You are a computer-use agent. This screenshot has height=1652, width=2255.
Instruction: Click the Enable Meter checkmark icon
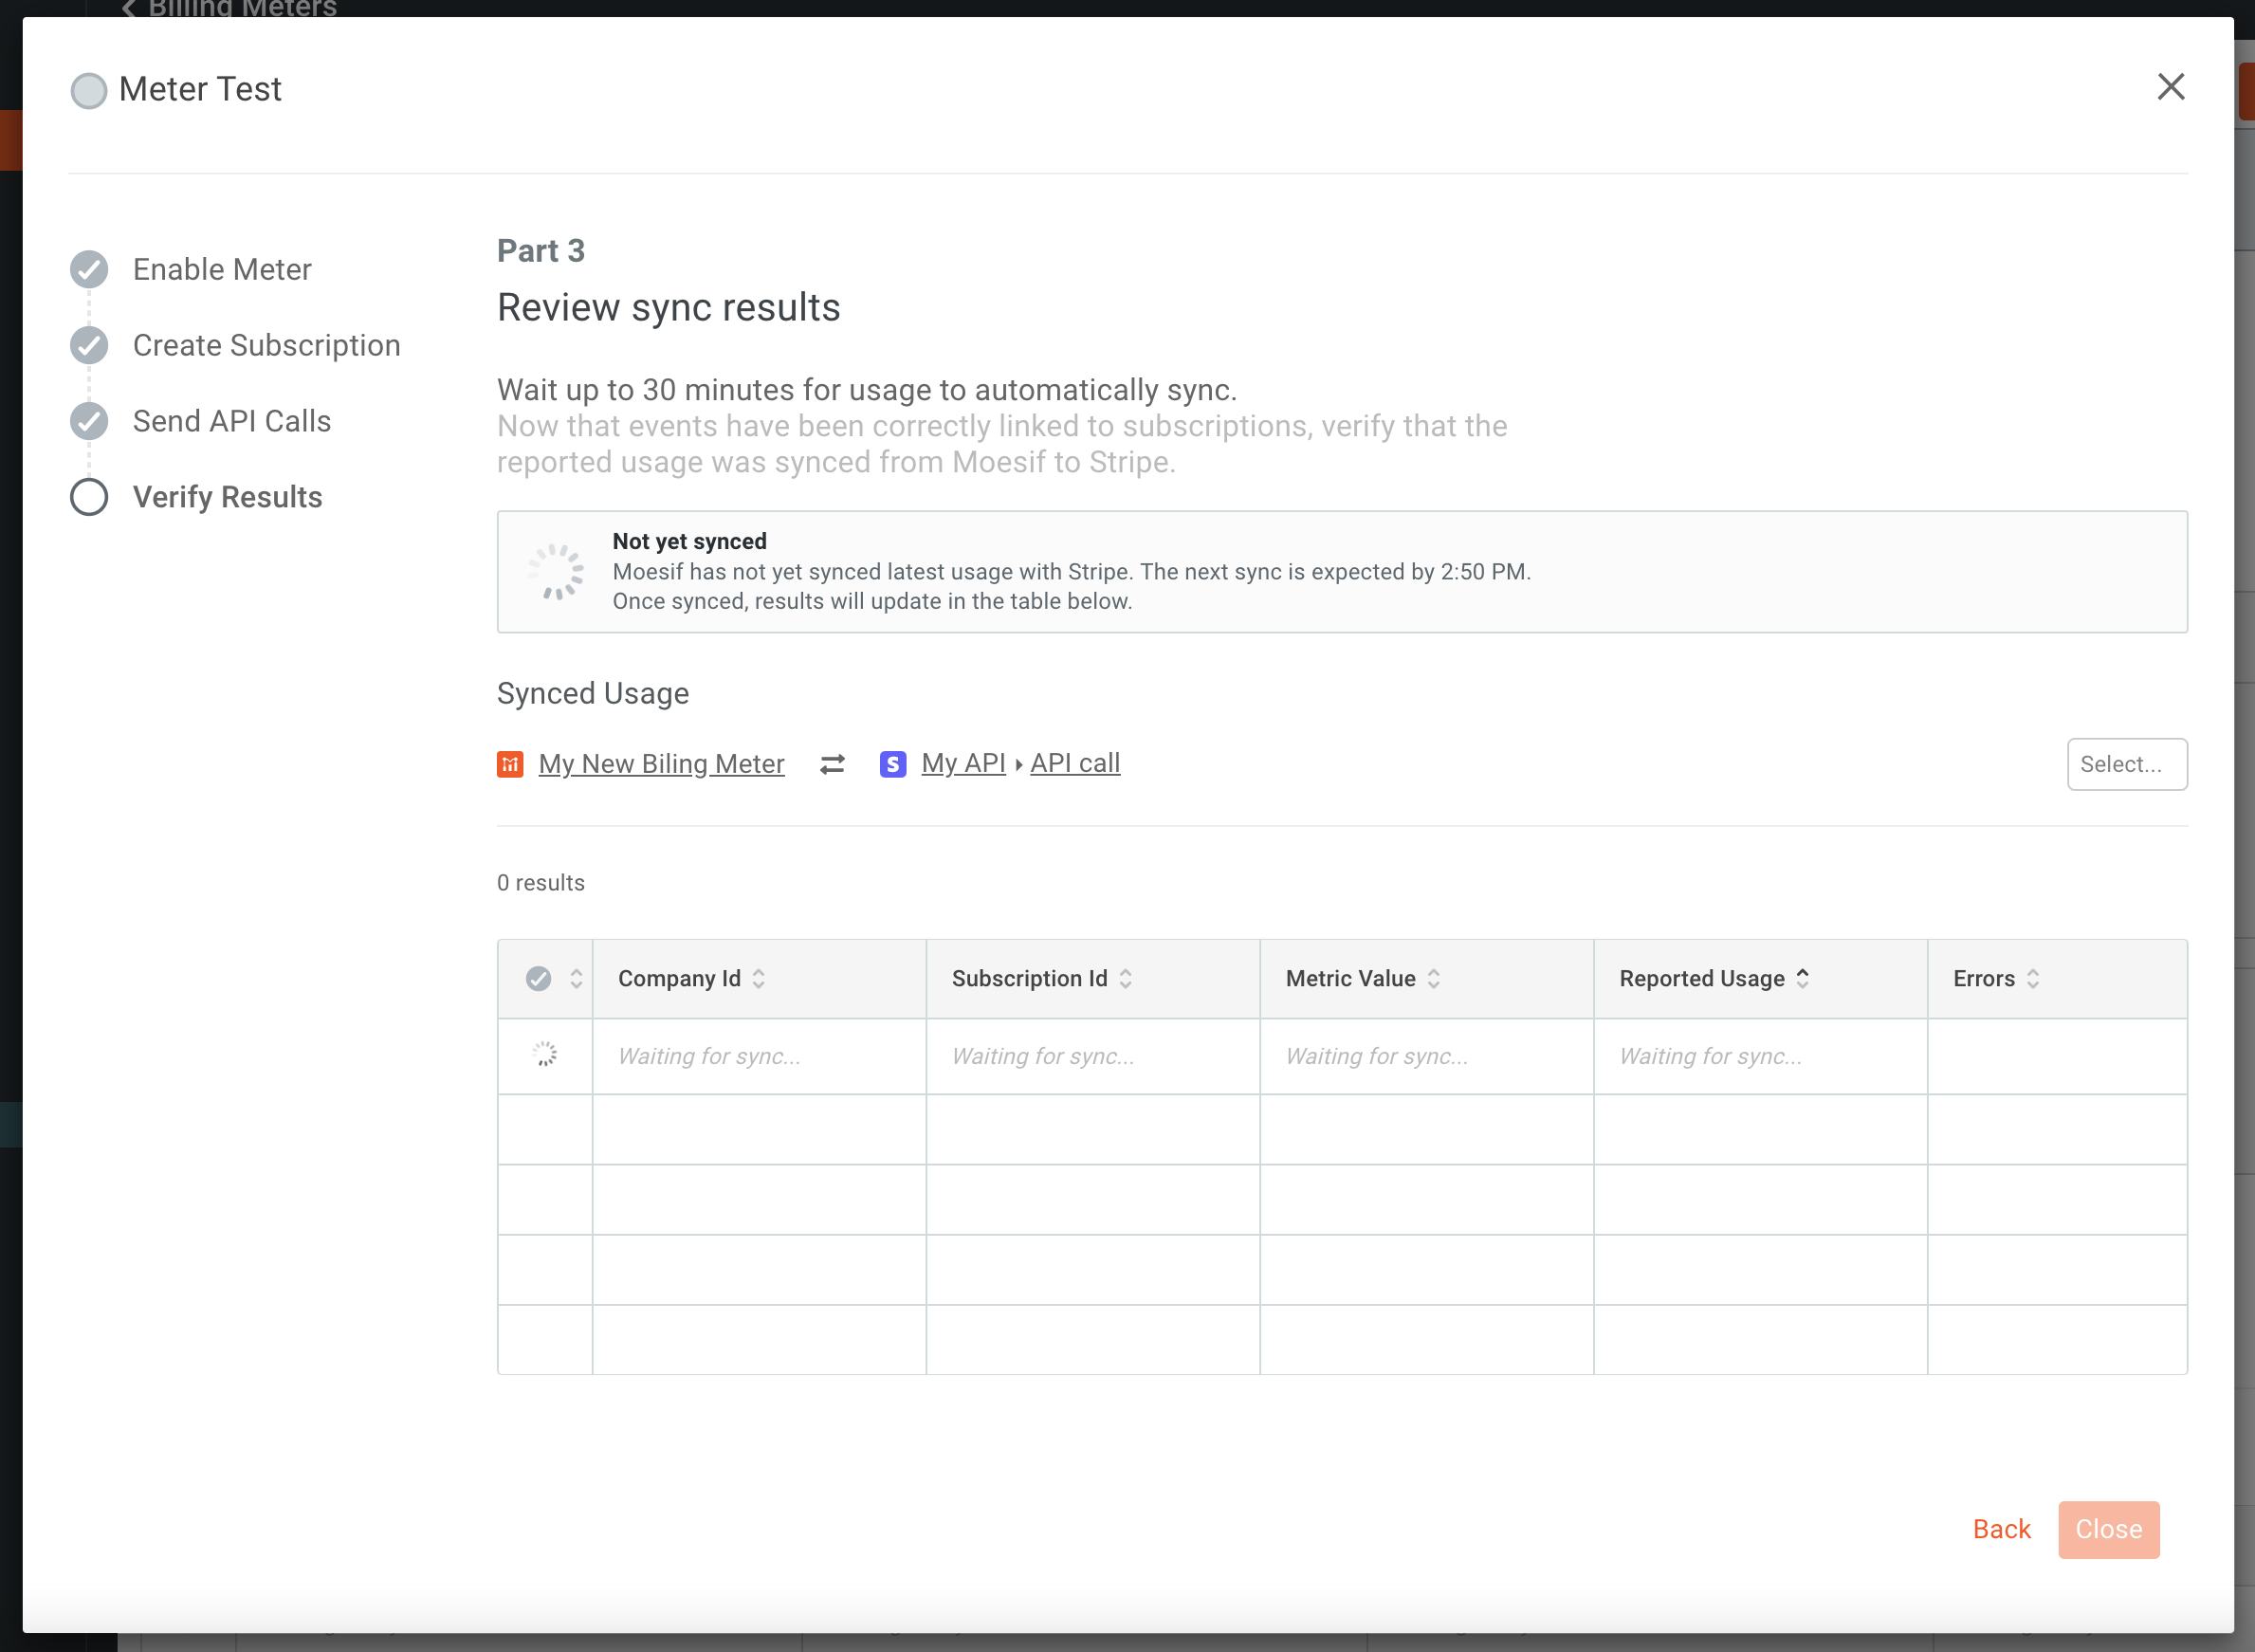click(89, 269)
